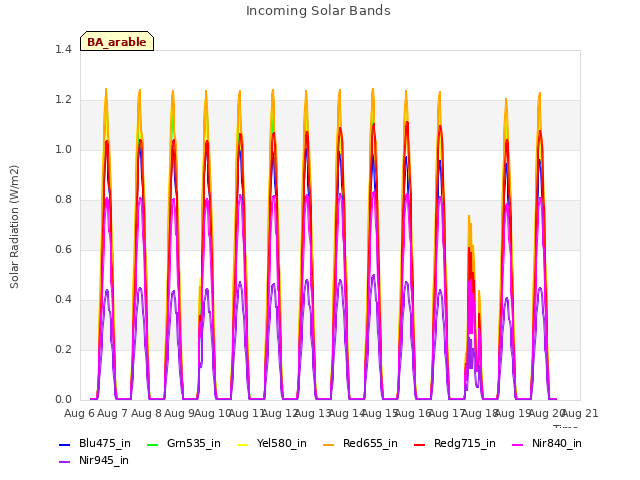640x480 pixels.
Task: Click the Aug 21 x-axis tick label
Action: pyautogui.click(x=580, y=413)
